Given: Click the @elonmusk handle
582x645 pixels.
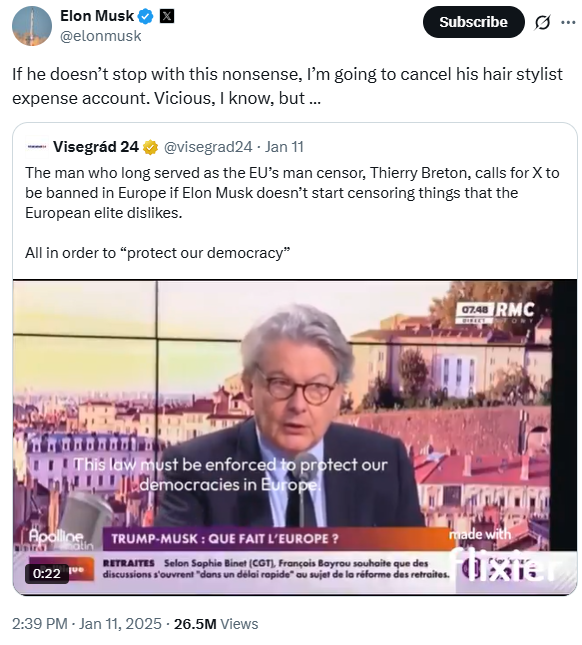Looking at the screenshot, I should 101,36.
